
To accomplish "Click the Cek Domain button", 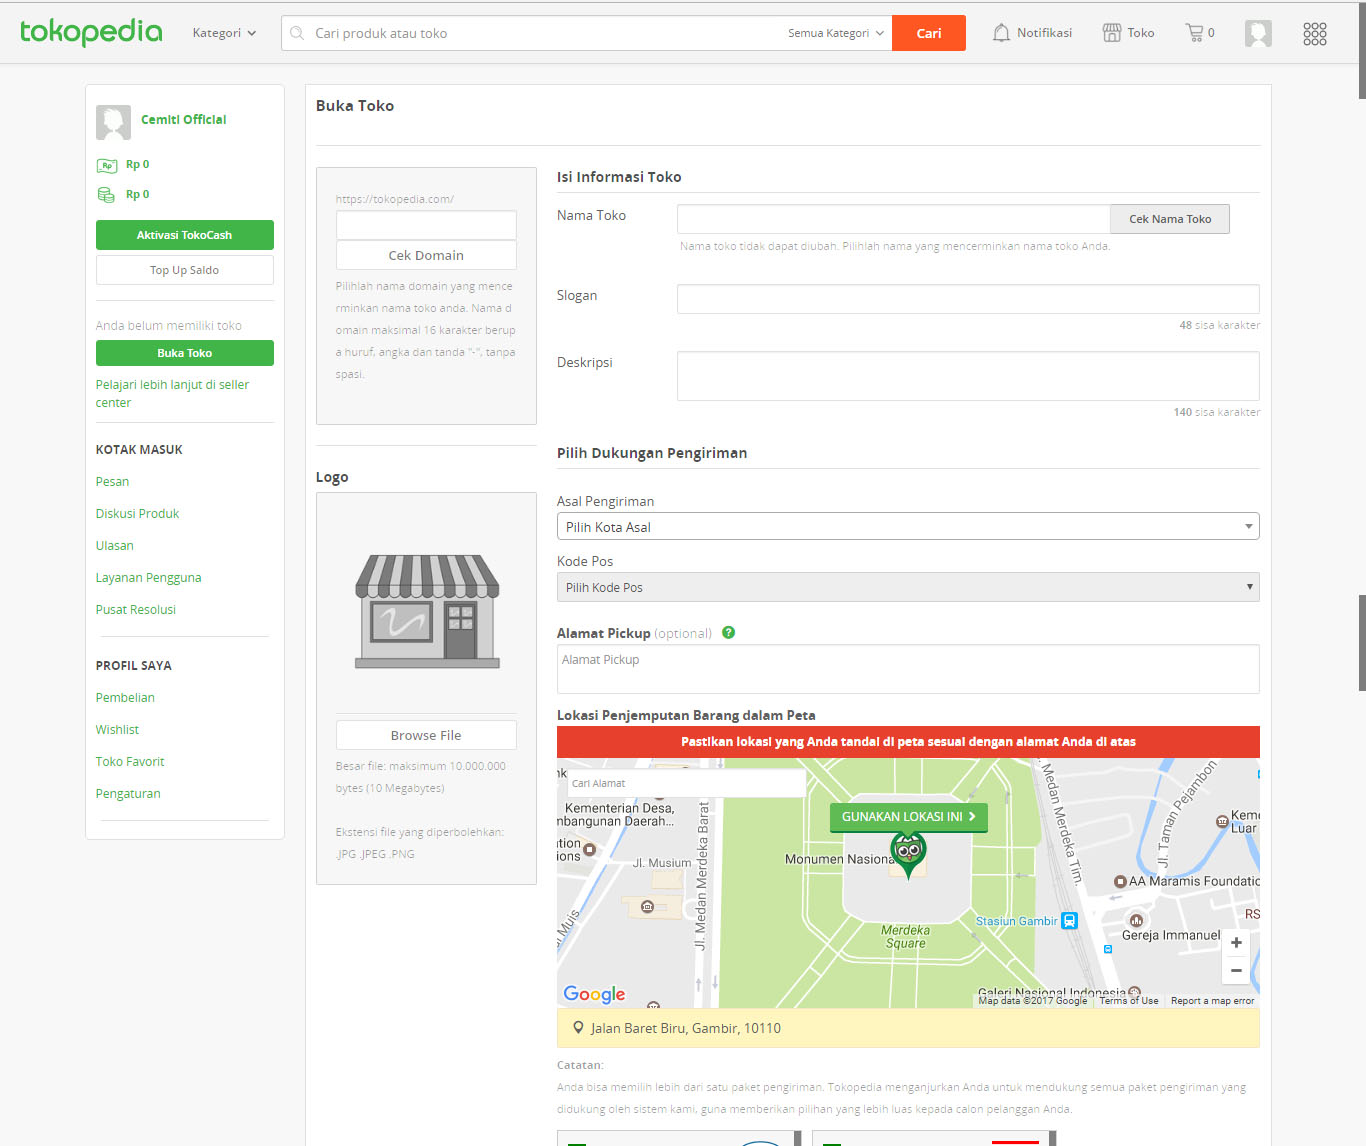I will coord(425,255).
